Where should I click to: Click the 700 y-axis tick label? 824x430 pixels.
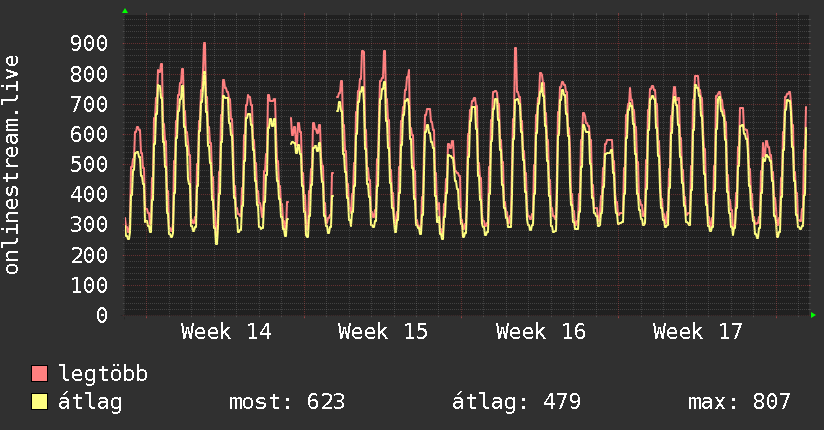pos(89,104)
